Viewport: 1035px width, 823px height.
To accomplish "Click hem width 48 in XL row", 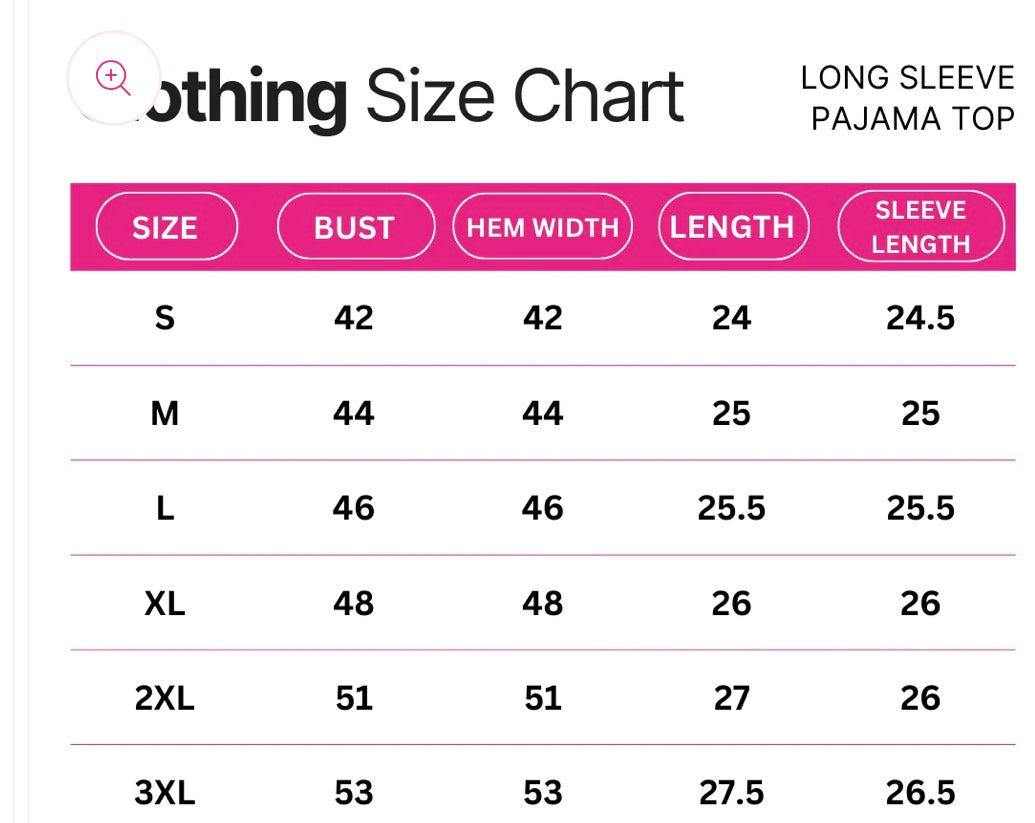I will click(543, 603).
